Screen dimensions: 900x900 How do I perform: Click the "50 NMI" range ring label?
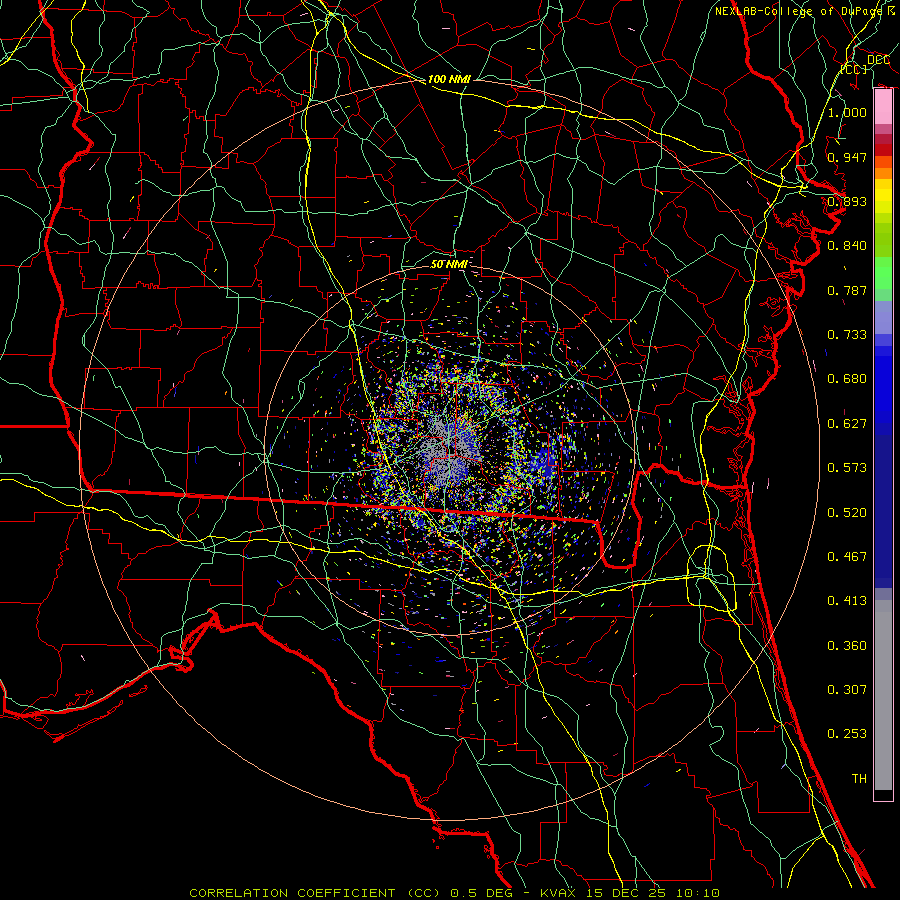tap(449, 264)
